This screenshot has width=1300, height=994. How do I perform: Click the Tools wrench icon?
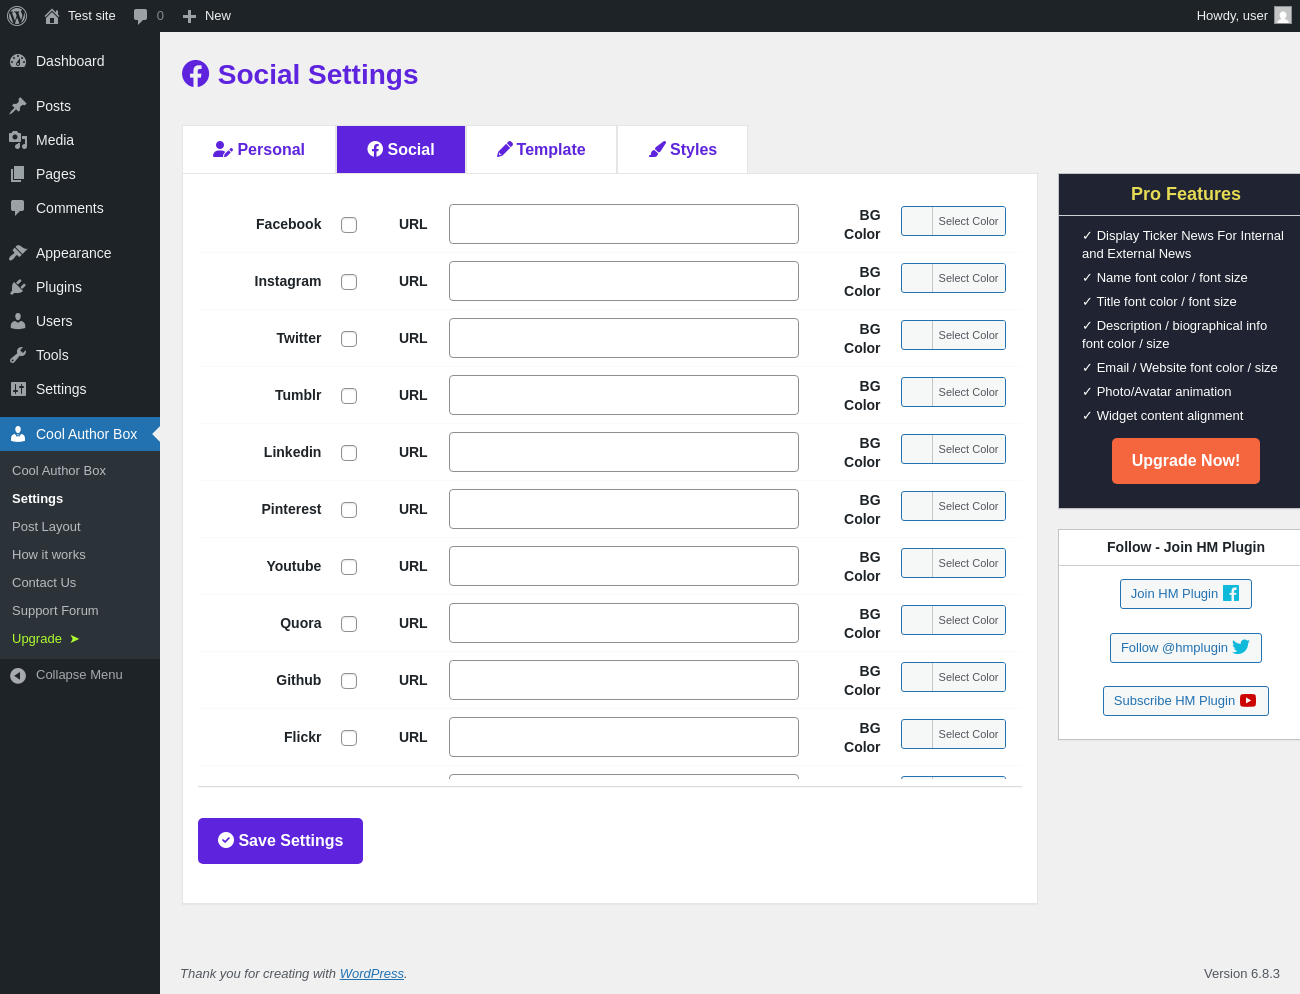pyautogui.click(x=18, y=355)
